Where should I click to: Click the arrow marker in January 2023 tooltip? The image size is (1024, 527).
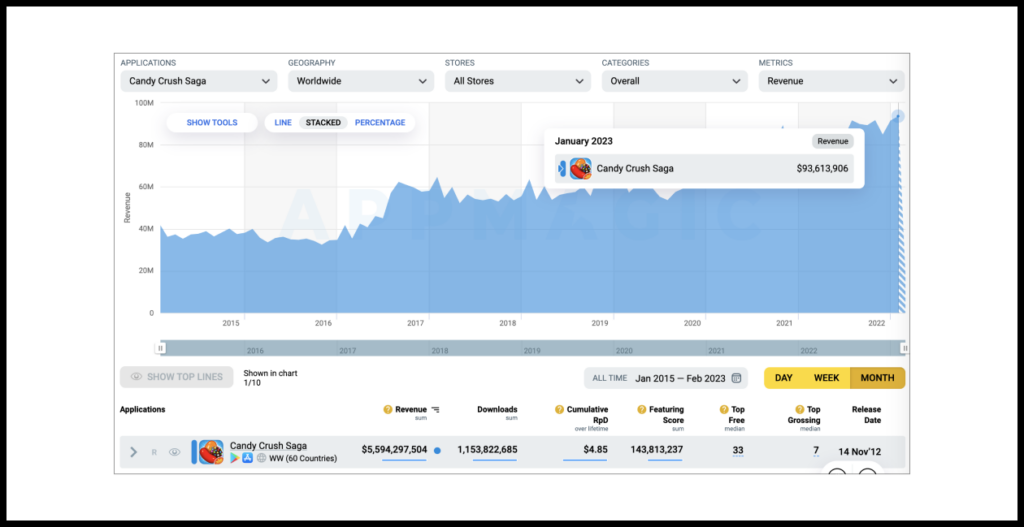[562, 168]
